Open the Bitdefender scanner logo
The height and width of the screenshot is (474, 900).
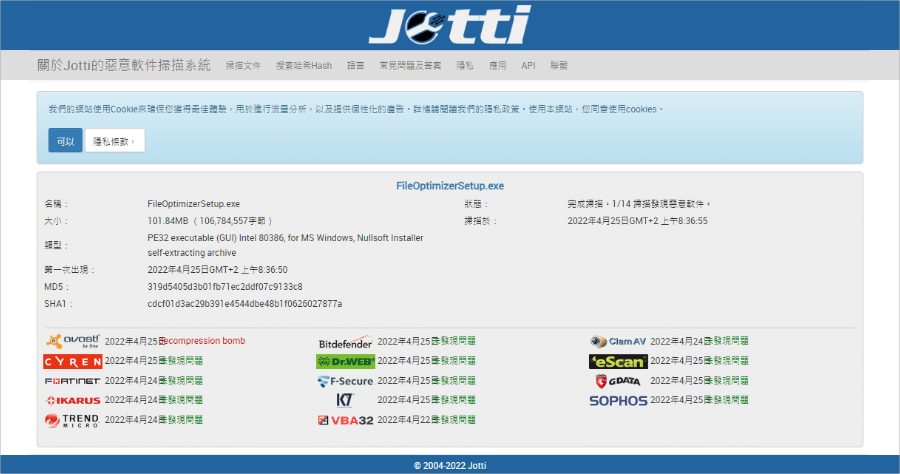pyautogui.click(x=345, y=343)
